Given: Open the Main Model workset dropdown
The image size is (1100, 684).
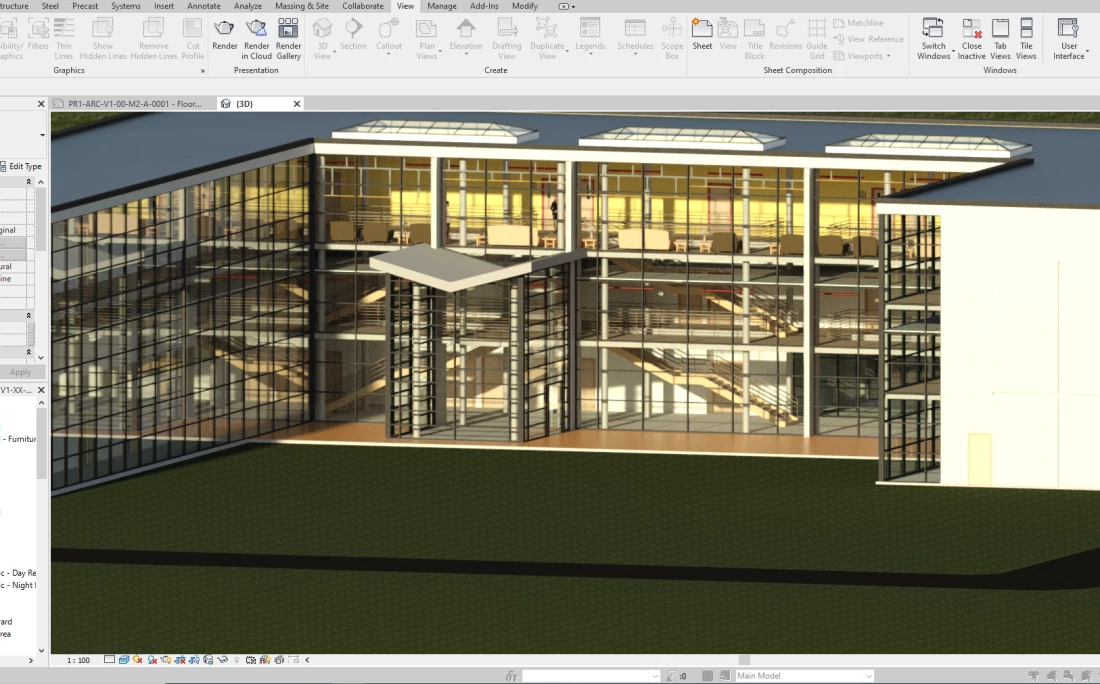Looking at the screenshot, I should [804, 676].
